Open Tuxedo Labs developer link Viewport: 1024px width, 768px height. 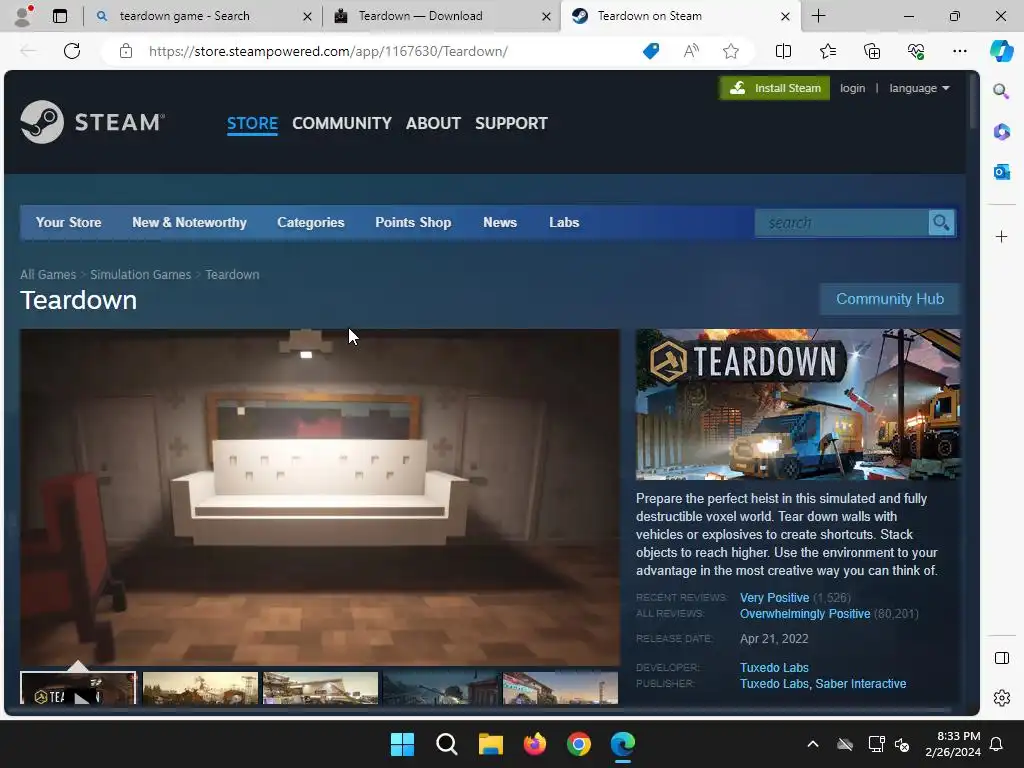pyautogui.click(x=774, y=667)
